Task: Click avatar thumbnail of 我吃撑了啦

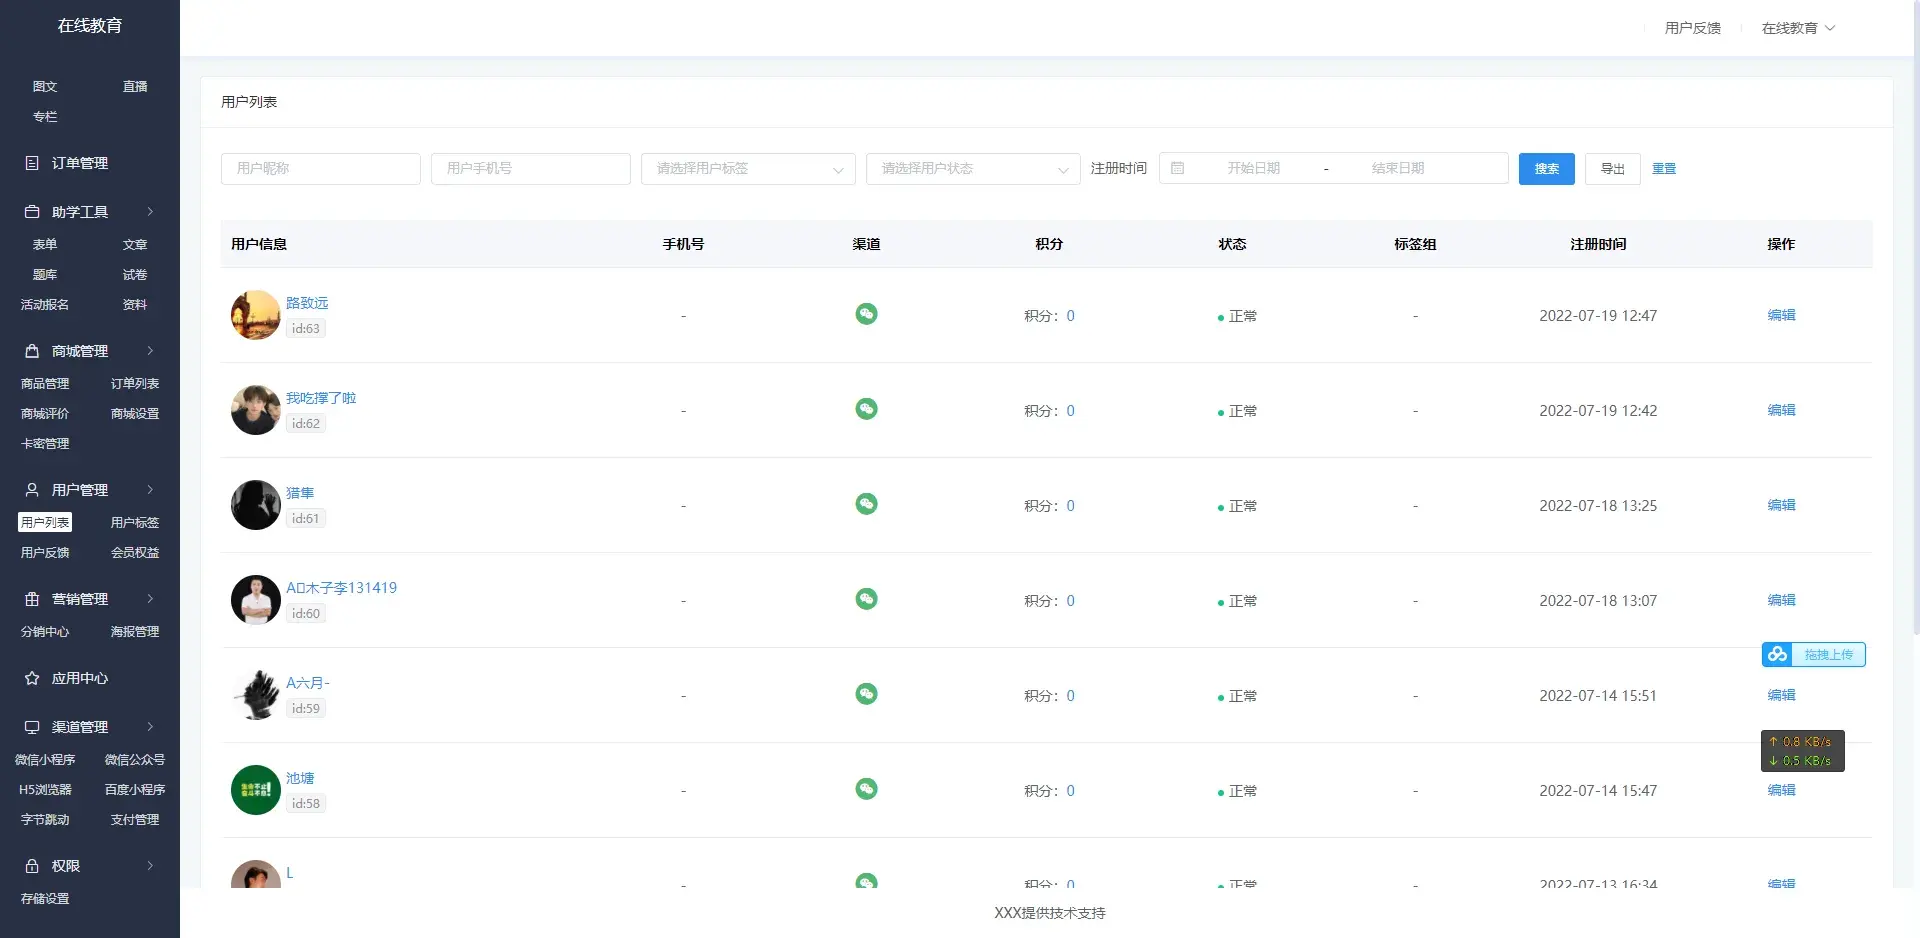Action: [256, 410]
